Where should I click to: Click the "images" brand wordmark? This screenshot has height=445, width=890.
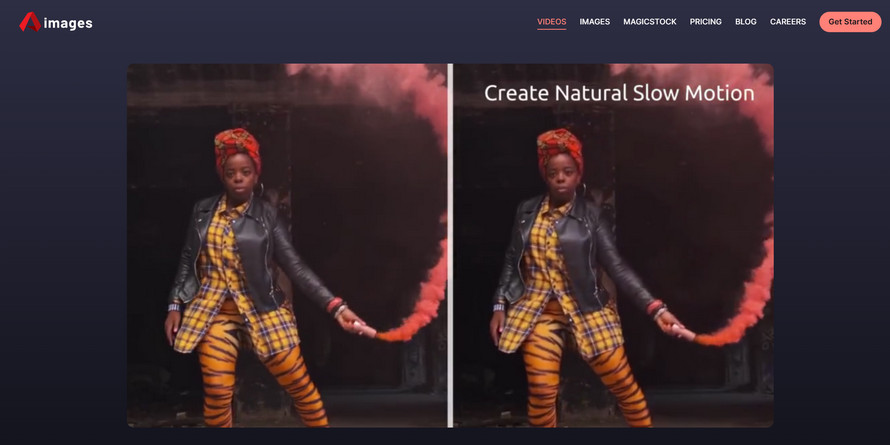(68, 23)
